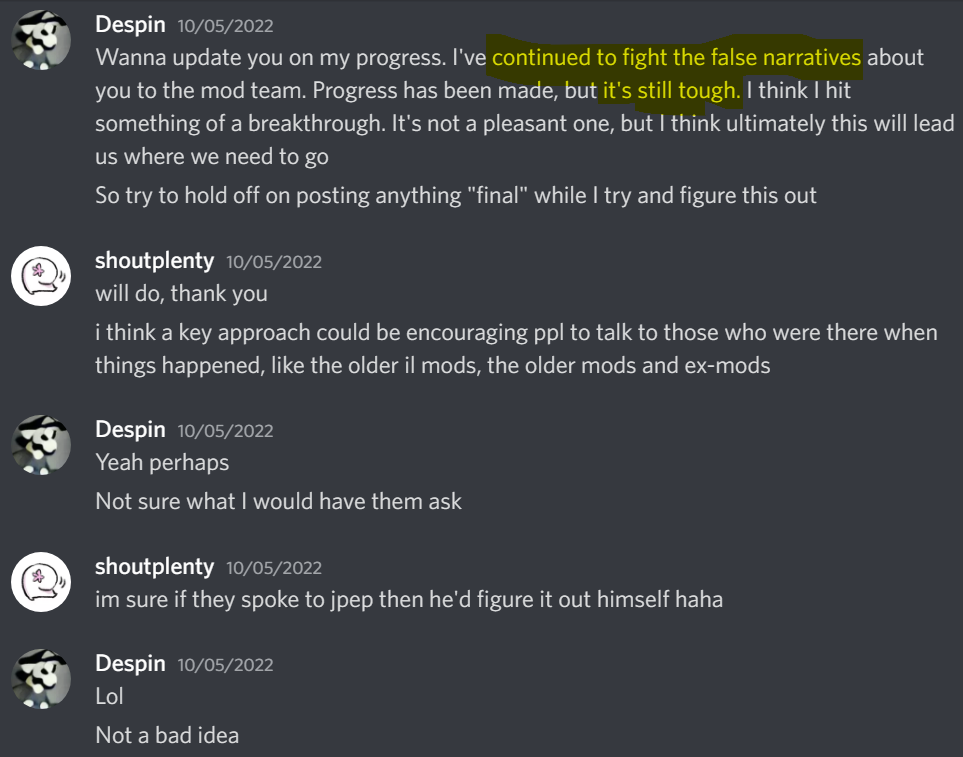Click the "Not a bad idea" message
The image size is (963, 757).
[167, 736]
